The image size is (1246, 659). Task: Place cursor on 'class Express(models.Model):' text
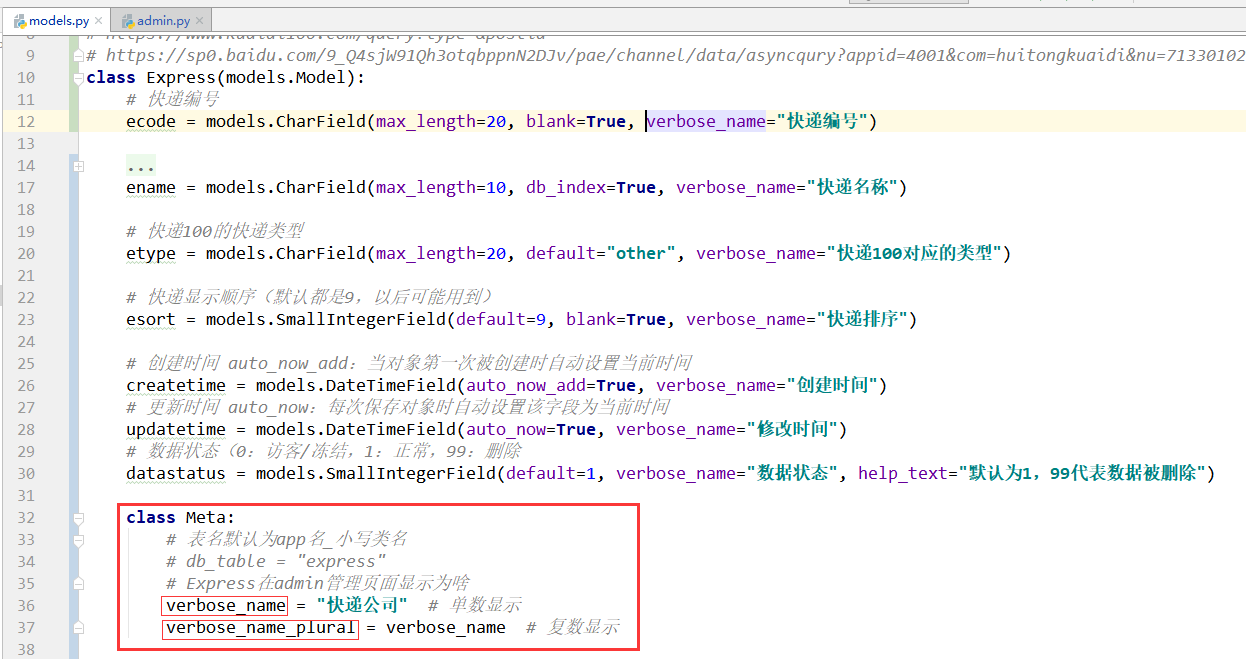[x=226, y=78]
